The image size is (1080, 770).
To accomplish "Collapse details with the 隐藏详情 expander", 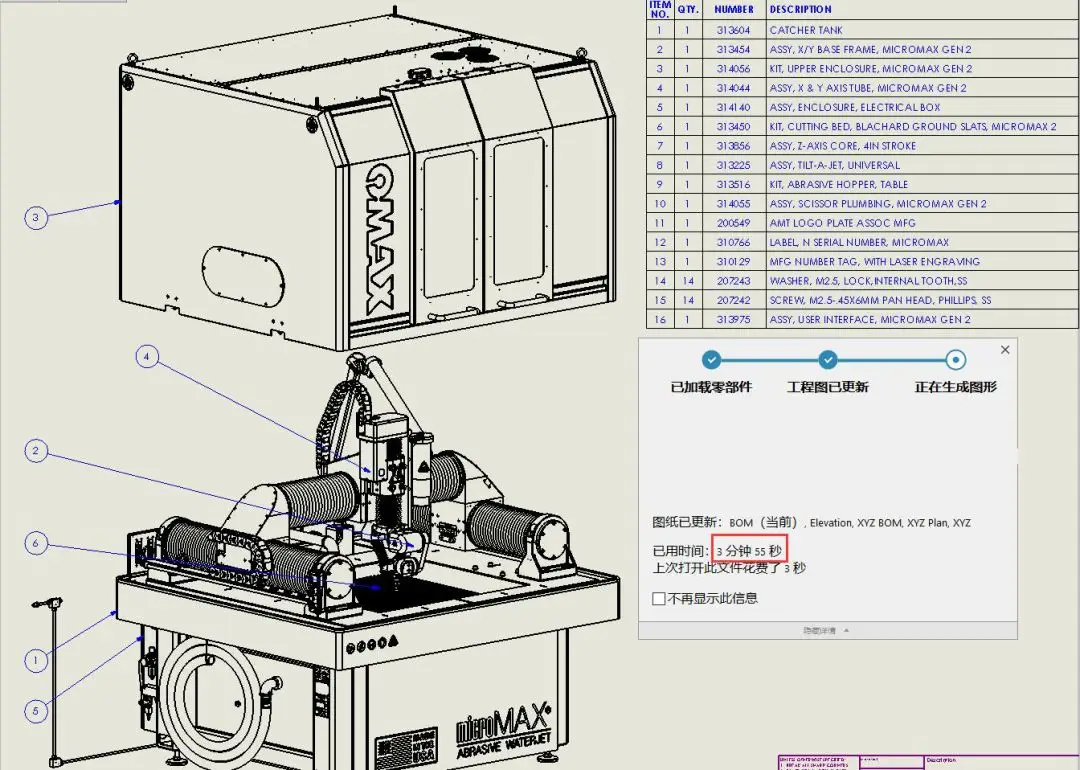I will click(827, 630).
